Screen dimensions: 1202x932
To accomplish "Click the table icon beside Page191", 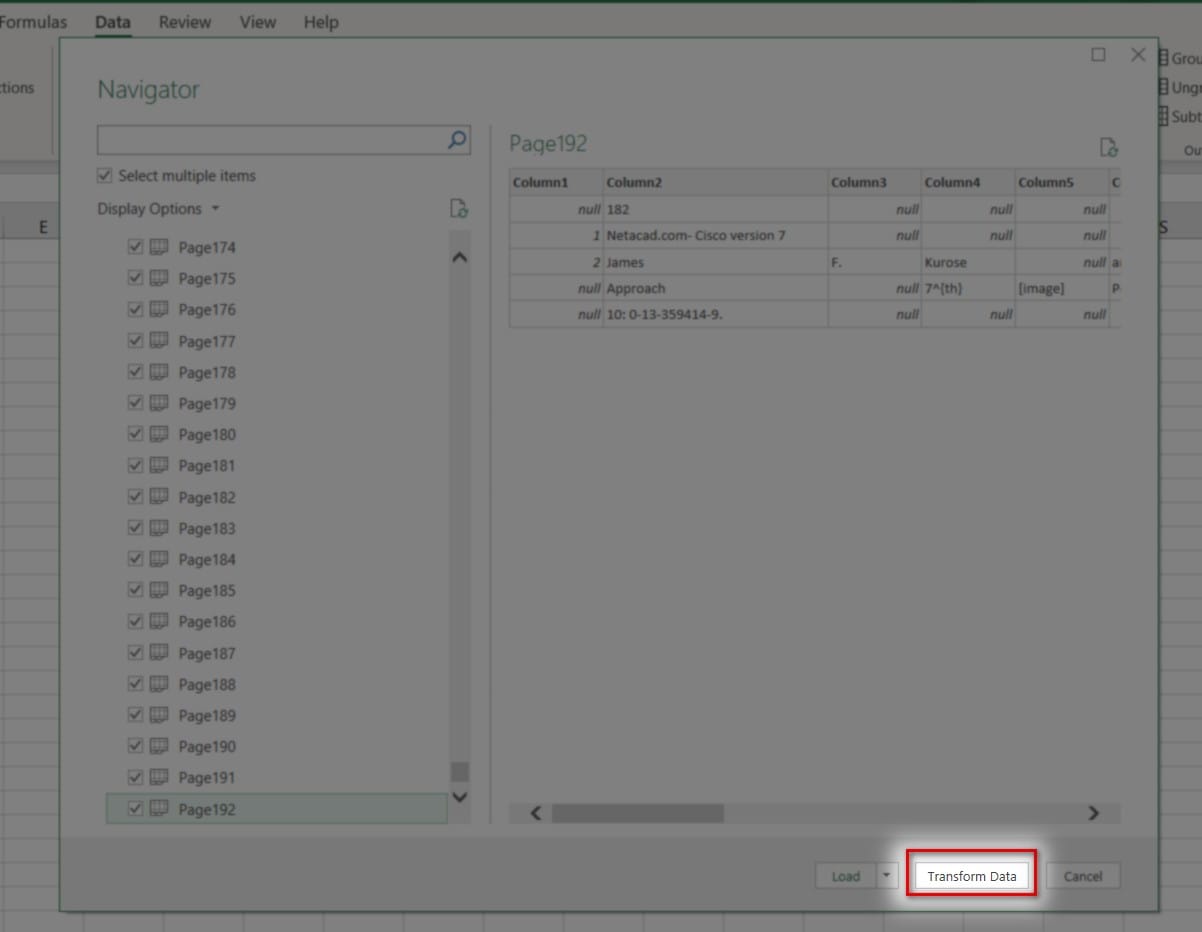I will (x=158, y=777).
